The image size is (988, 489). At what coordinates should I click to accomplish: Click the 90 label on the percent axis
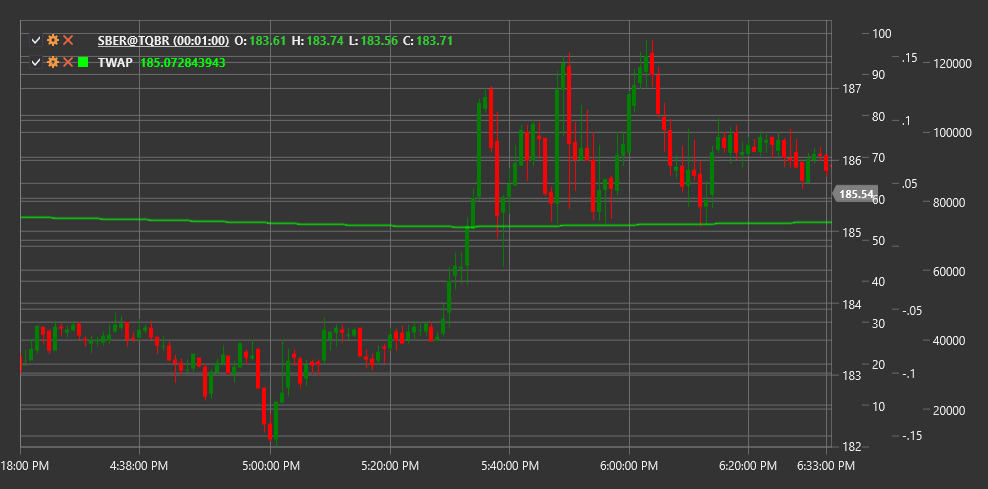[878, 75]
